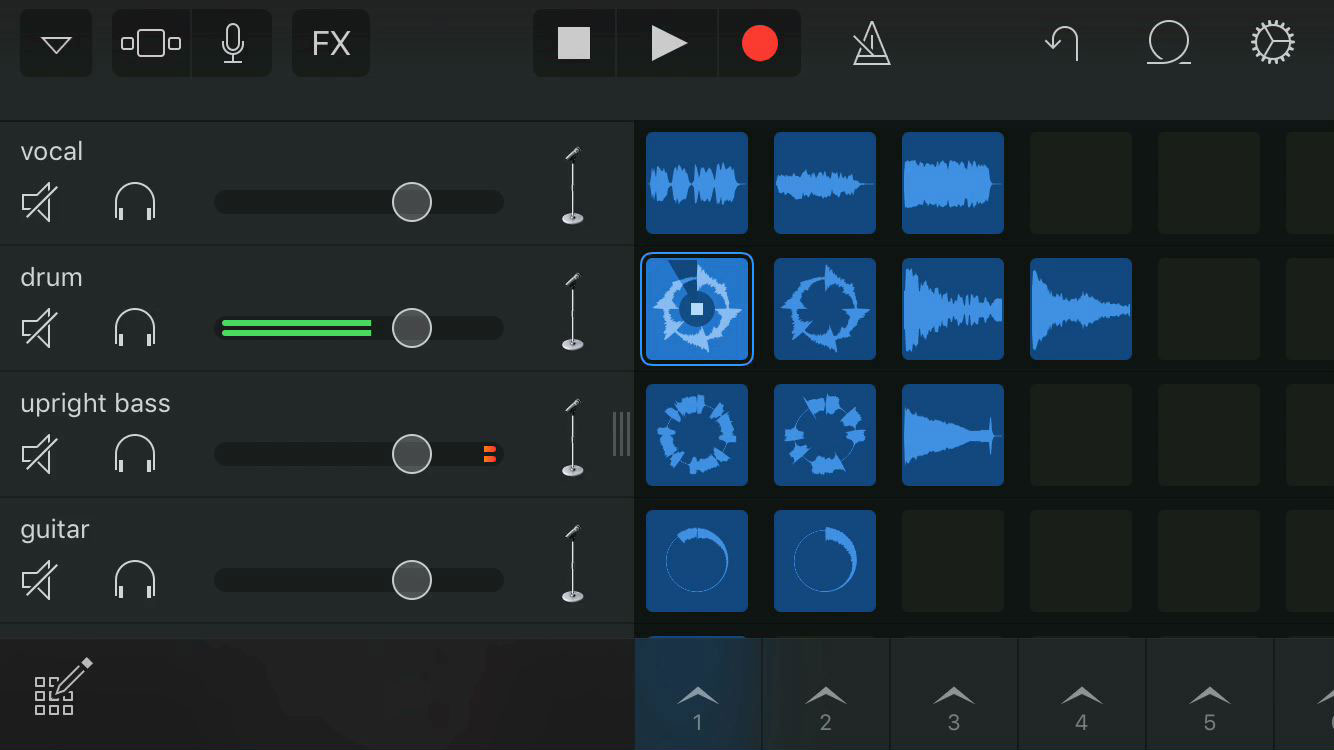Open the song settings gear icon
Viewport: 1334px width, 750px height.
click(x=1273, y=43)
